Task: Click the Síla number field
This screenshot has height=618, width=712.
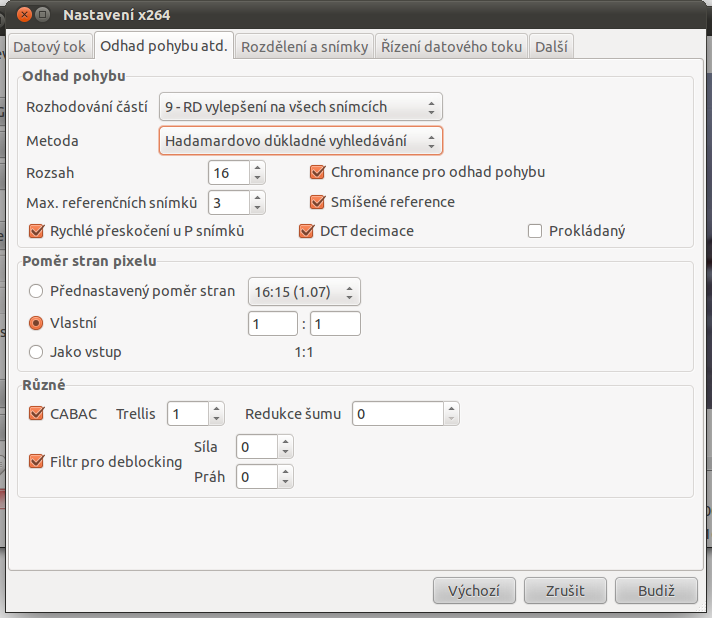Action: pos(257,447)
